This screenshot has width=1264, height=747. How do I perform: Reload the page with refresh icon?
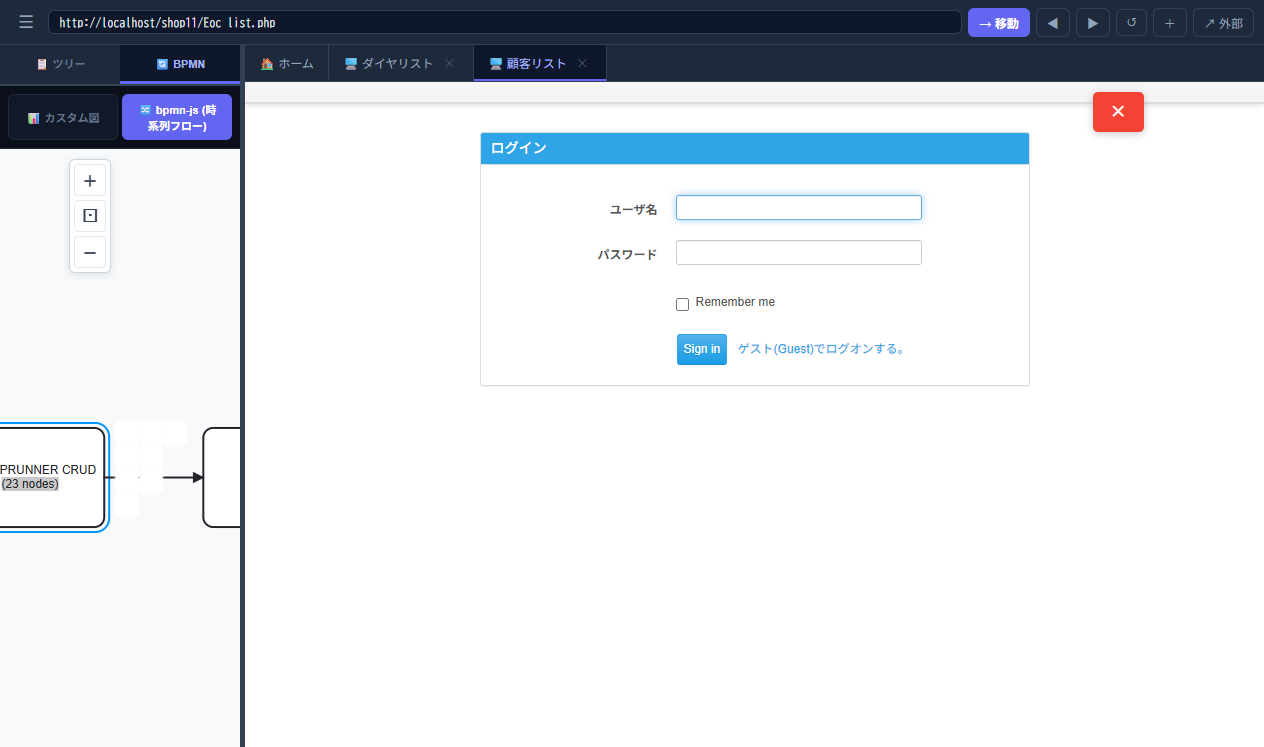(x=1131, y=23)
